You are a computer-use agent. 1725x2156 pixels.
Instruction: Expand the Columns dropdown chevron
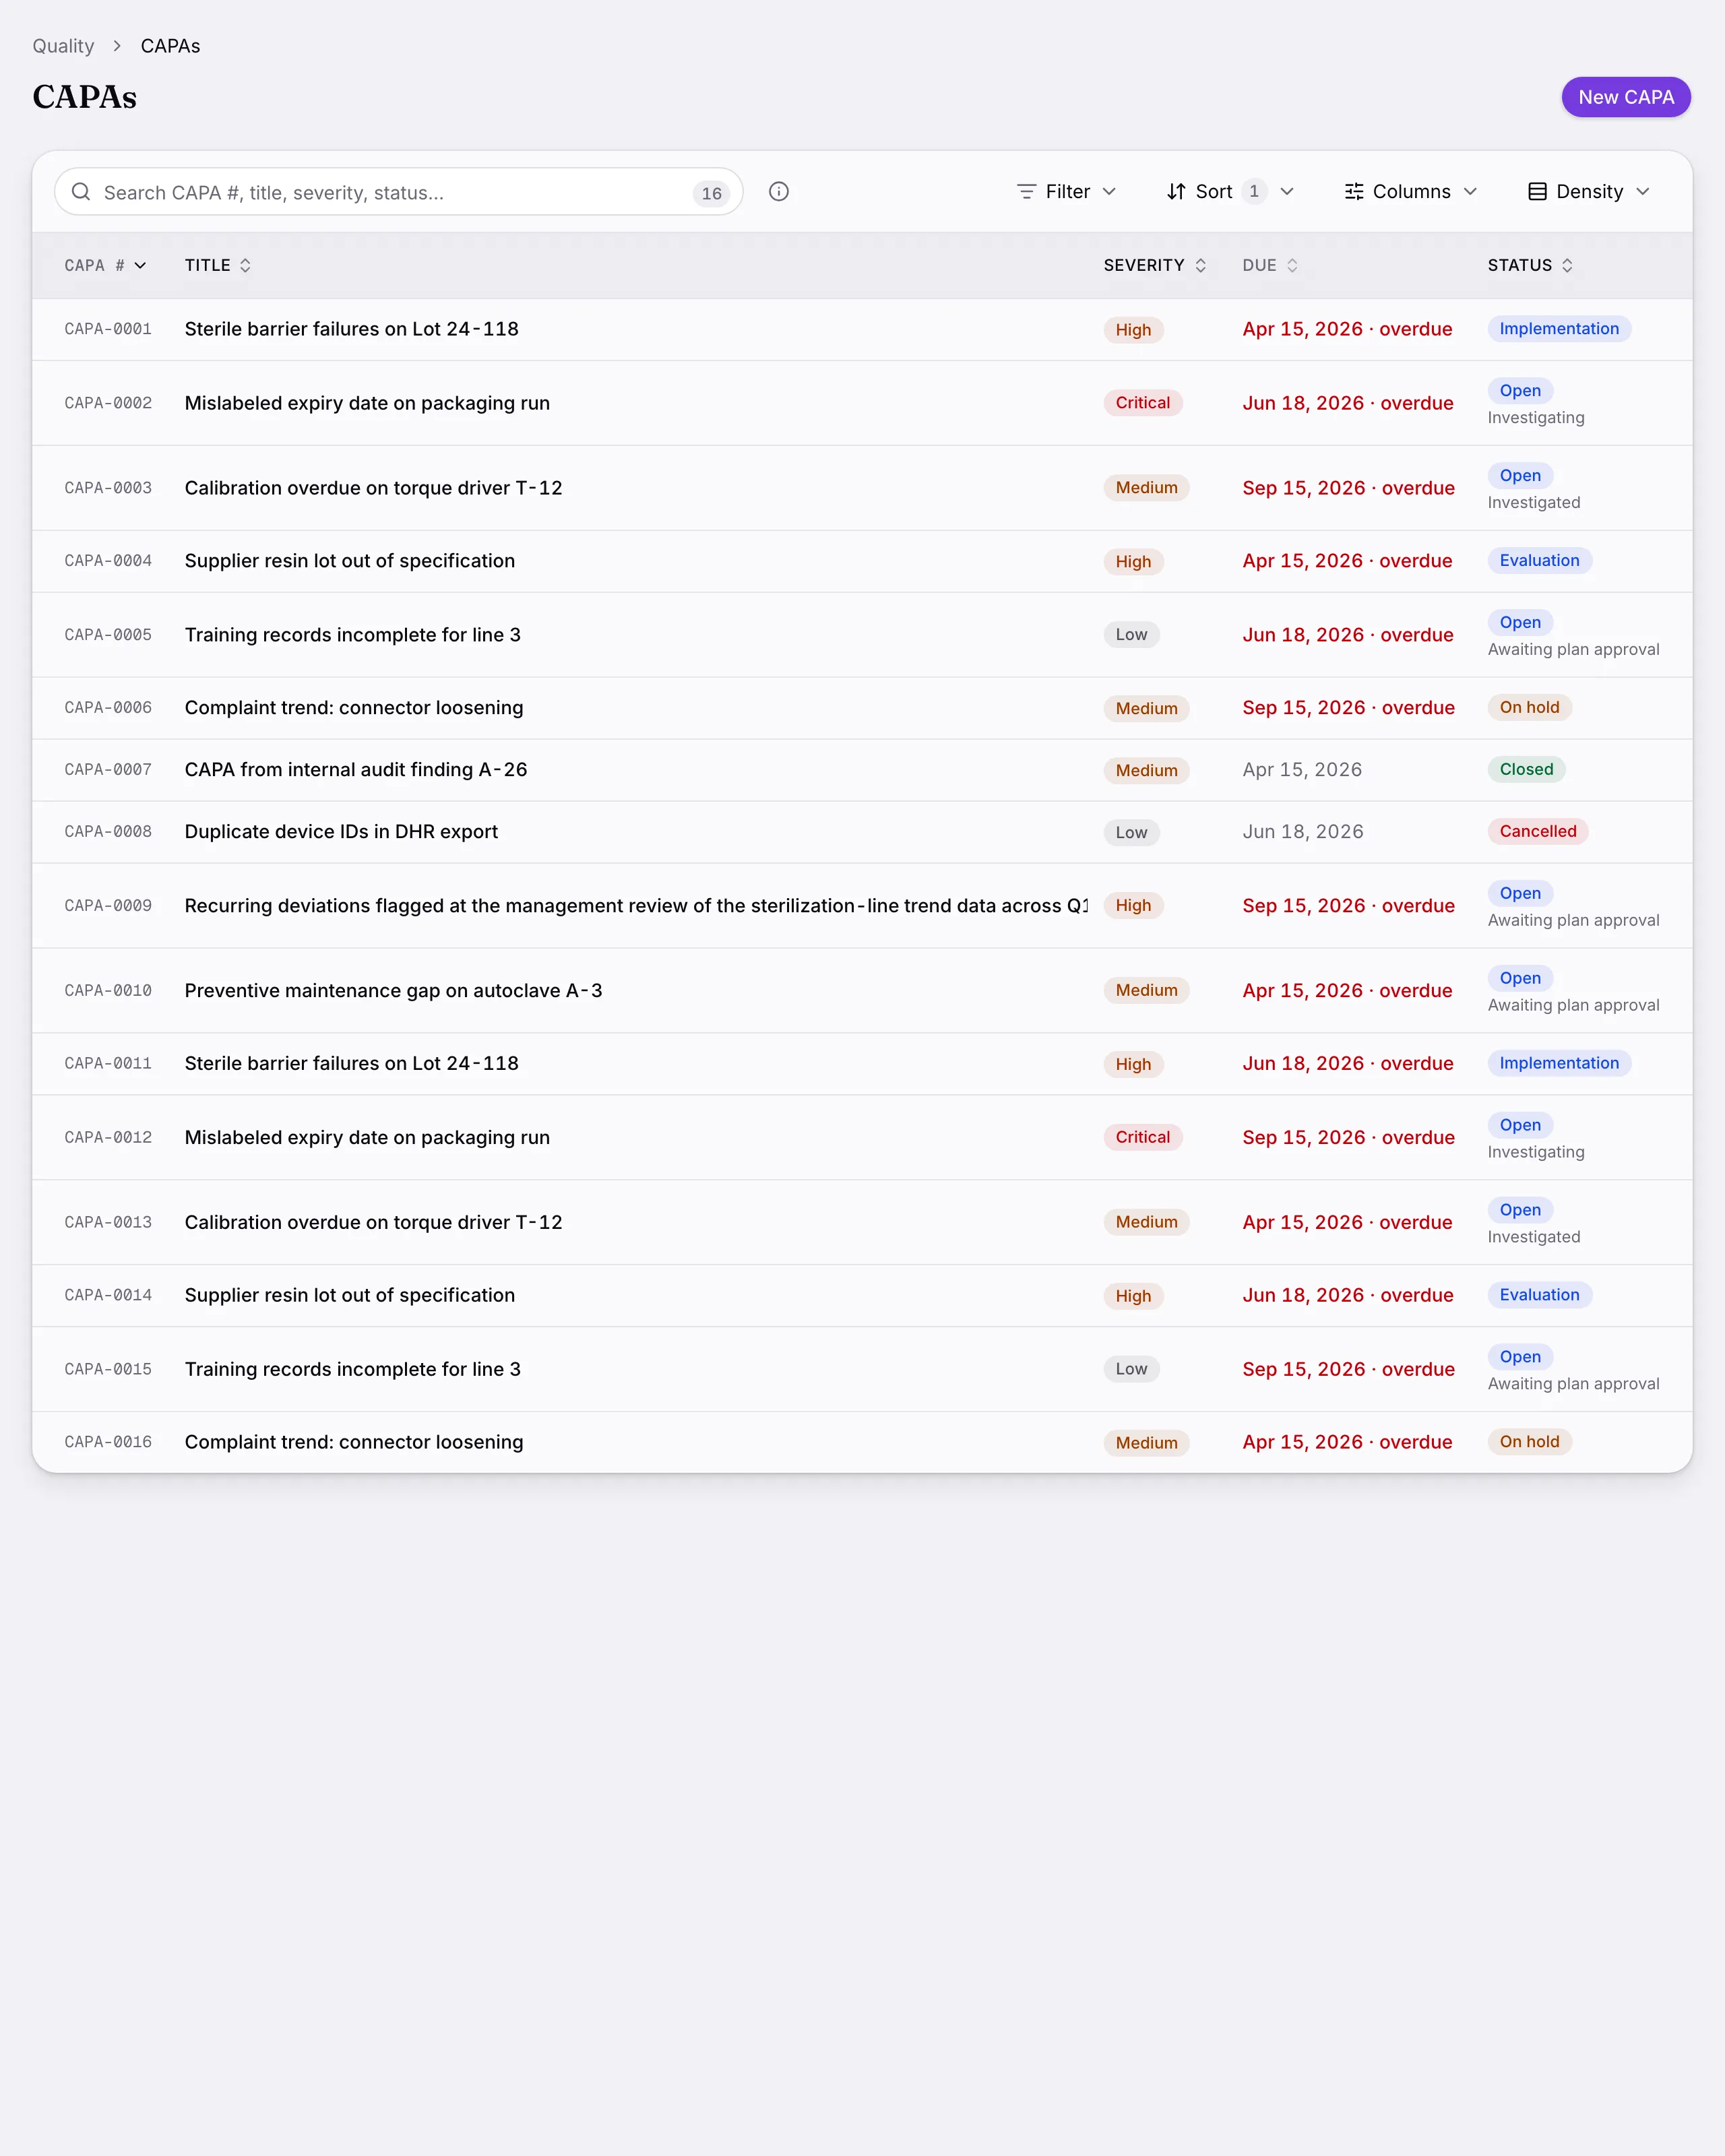coord(1470,191)
